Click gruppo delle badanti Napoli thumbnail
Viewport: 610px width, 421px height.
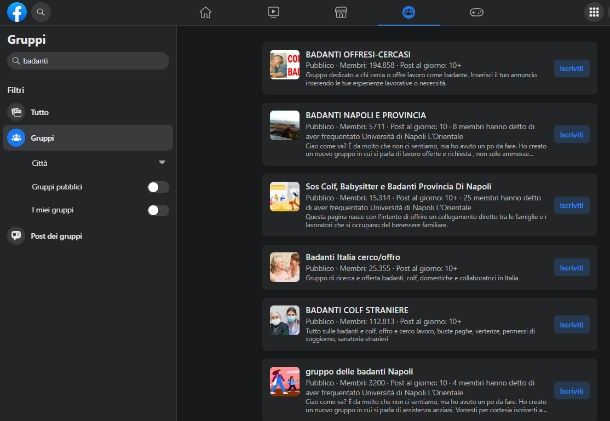[x=285, y=382]
